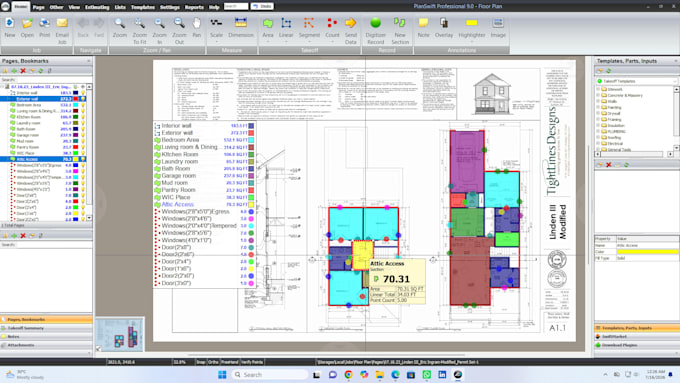Viewport: 680px width, 383px height.
Task: Switch to the Notes pane
Action: 46,337
